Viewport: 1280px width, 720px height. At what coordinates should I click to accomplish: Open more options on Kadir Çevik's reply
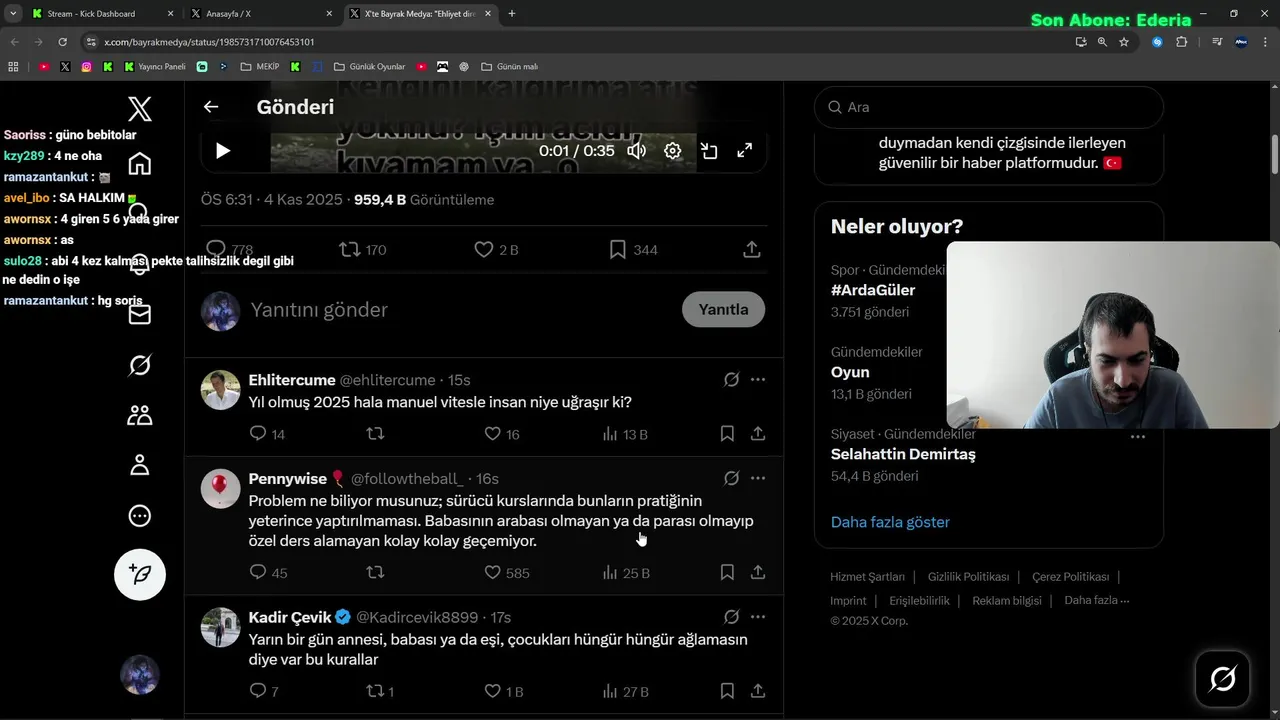coord(758,617)
